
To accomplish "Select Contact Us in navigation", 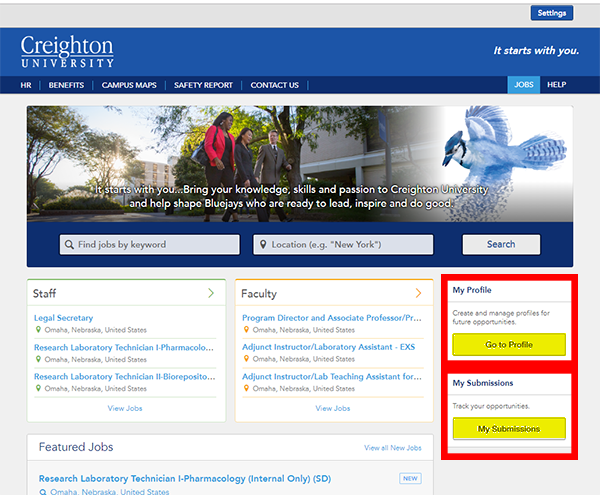I will coord(274,85).
